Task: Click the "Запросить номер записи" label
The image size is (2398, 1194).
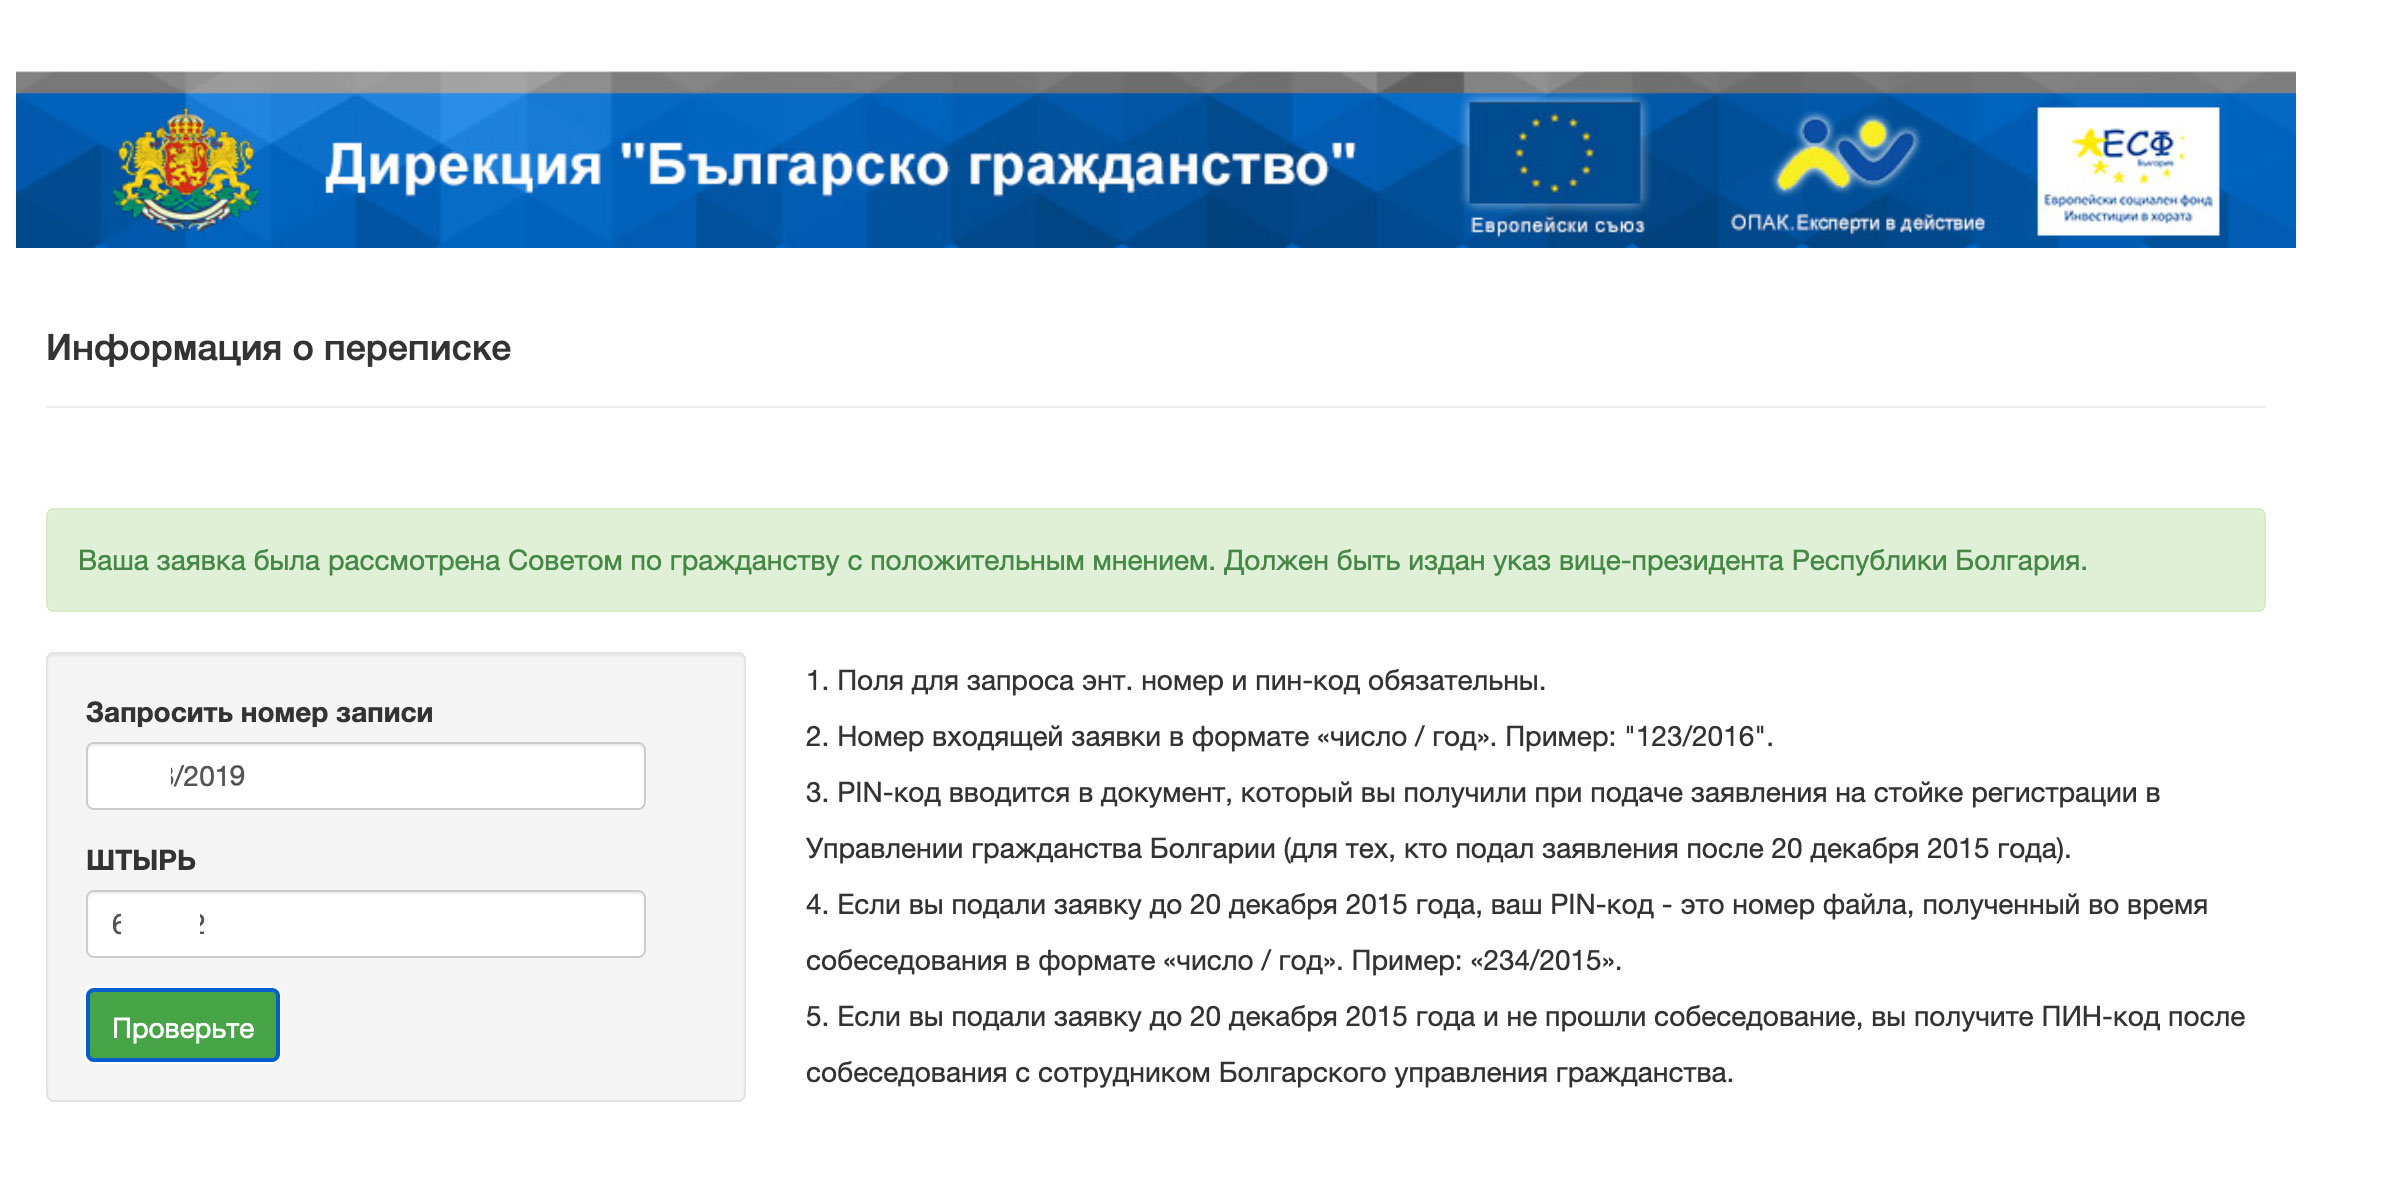Action: tap(259, 713)
